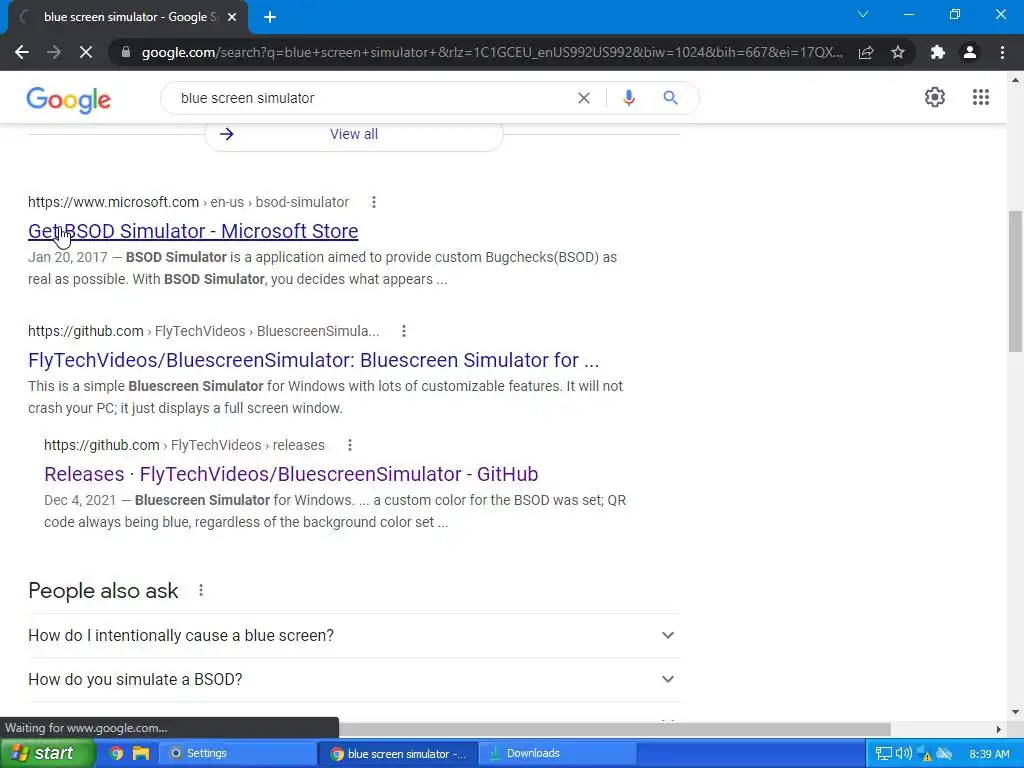Go to the Google homepage via the logo
The height and width of the screenshot is (768, 1024).
click(69, 99)
